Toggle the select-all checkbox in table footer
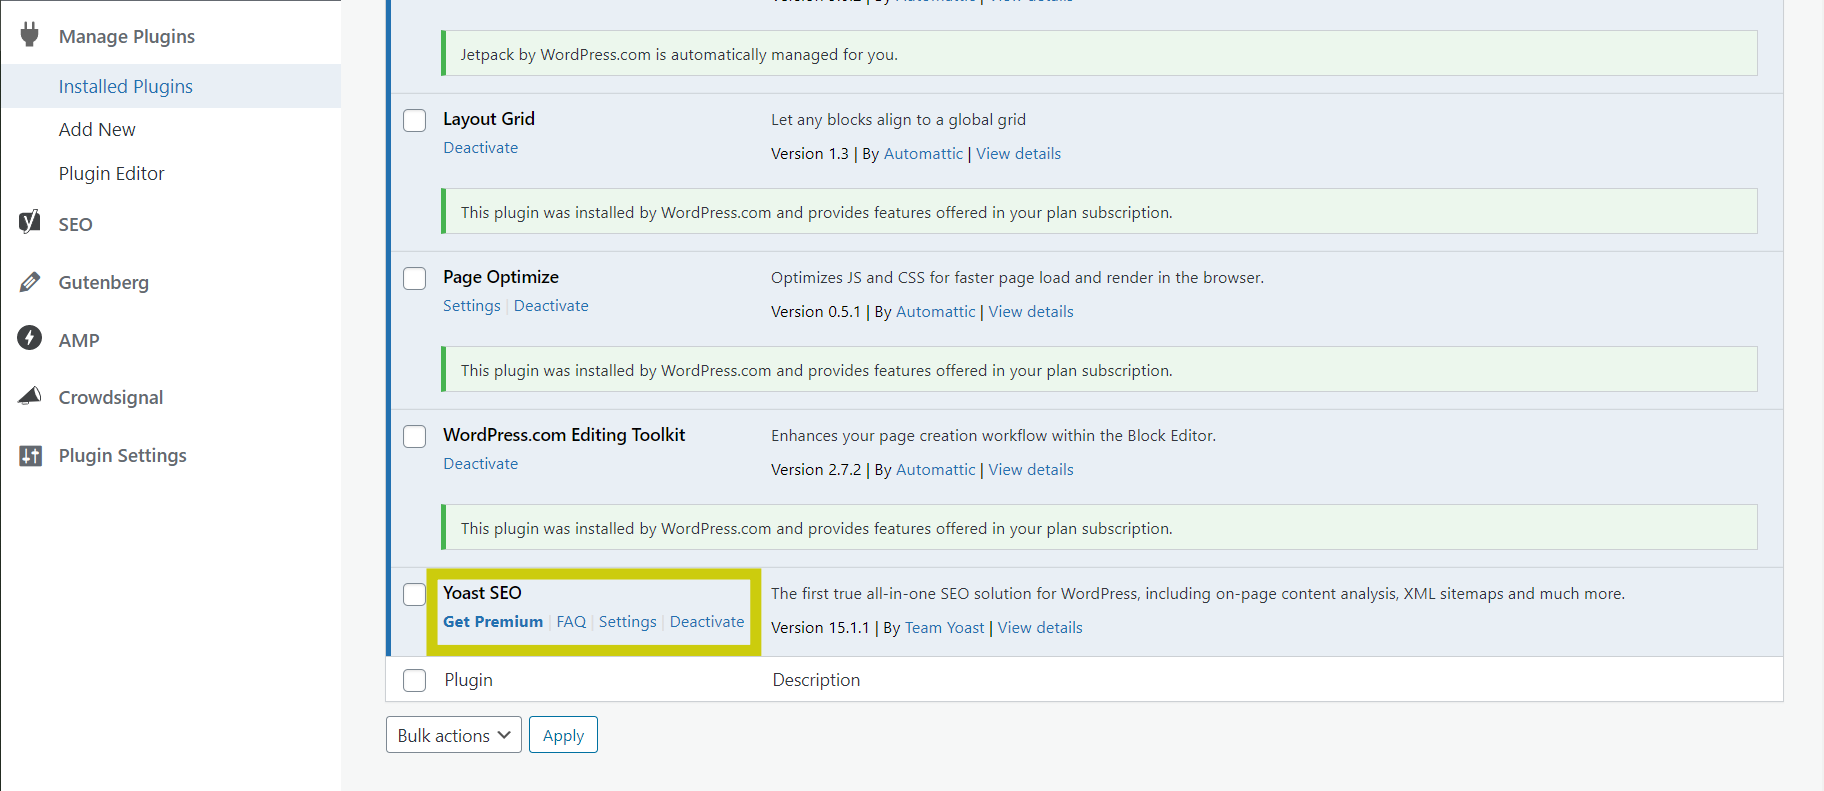The height and width of the screenshot is (791, 1824). point(414,680)
